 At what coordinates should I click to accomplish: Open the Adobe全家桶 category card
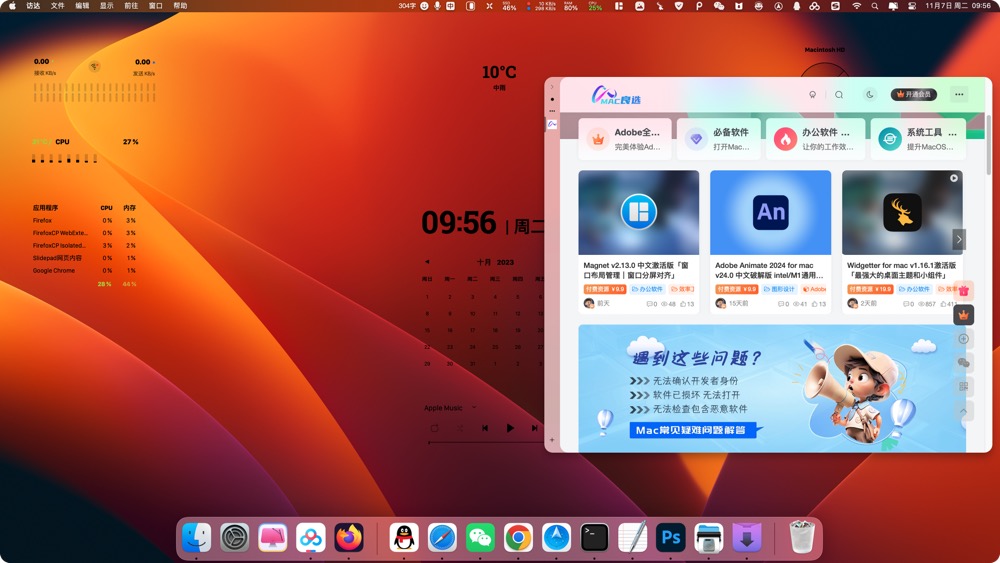[625, 138]
